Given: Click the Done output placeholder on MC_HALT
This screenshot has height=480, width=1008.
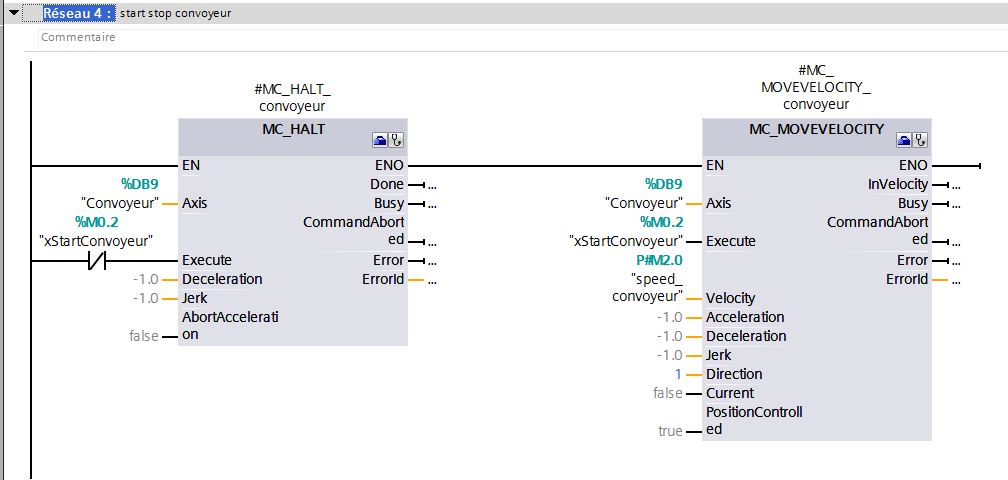Looking at the screenshot, I should coord(431,185).
